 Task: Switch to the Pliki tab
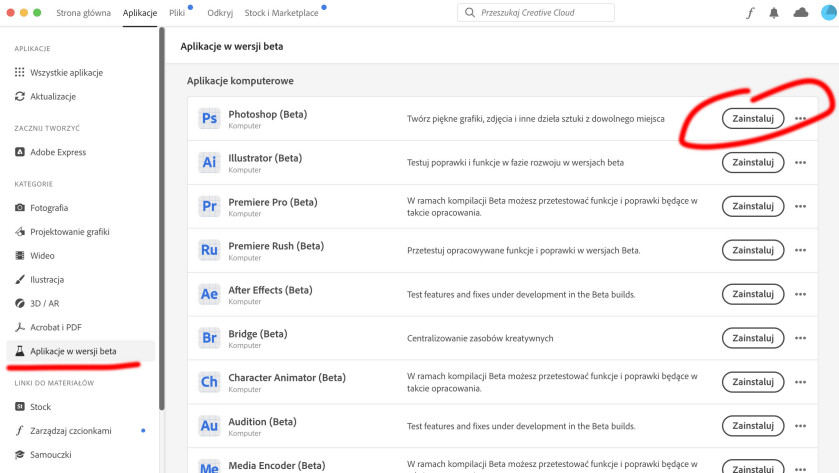pos(177,13)
